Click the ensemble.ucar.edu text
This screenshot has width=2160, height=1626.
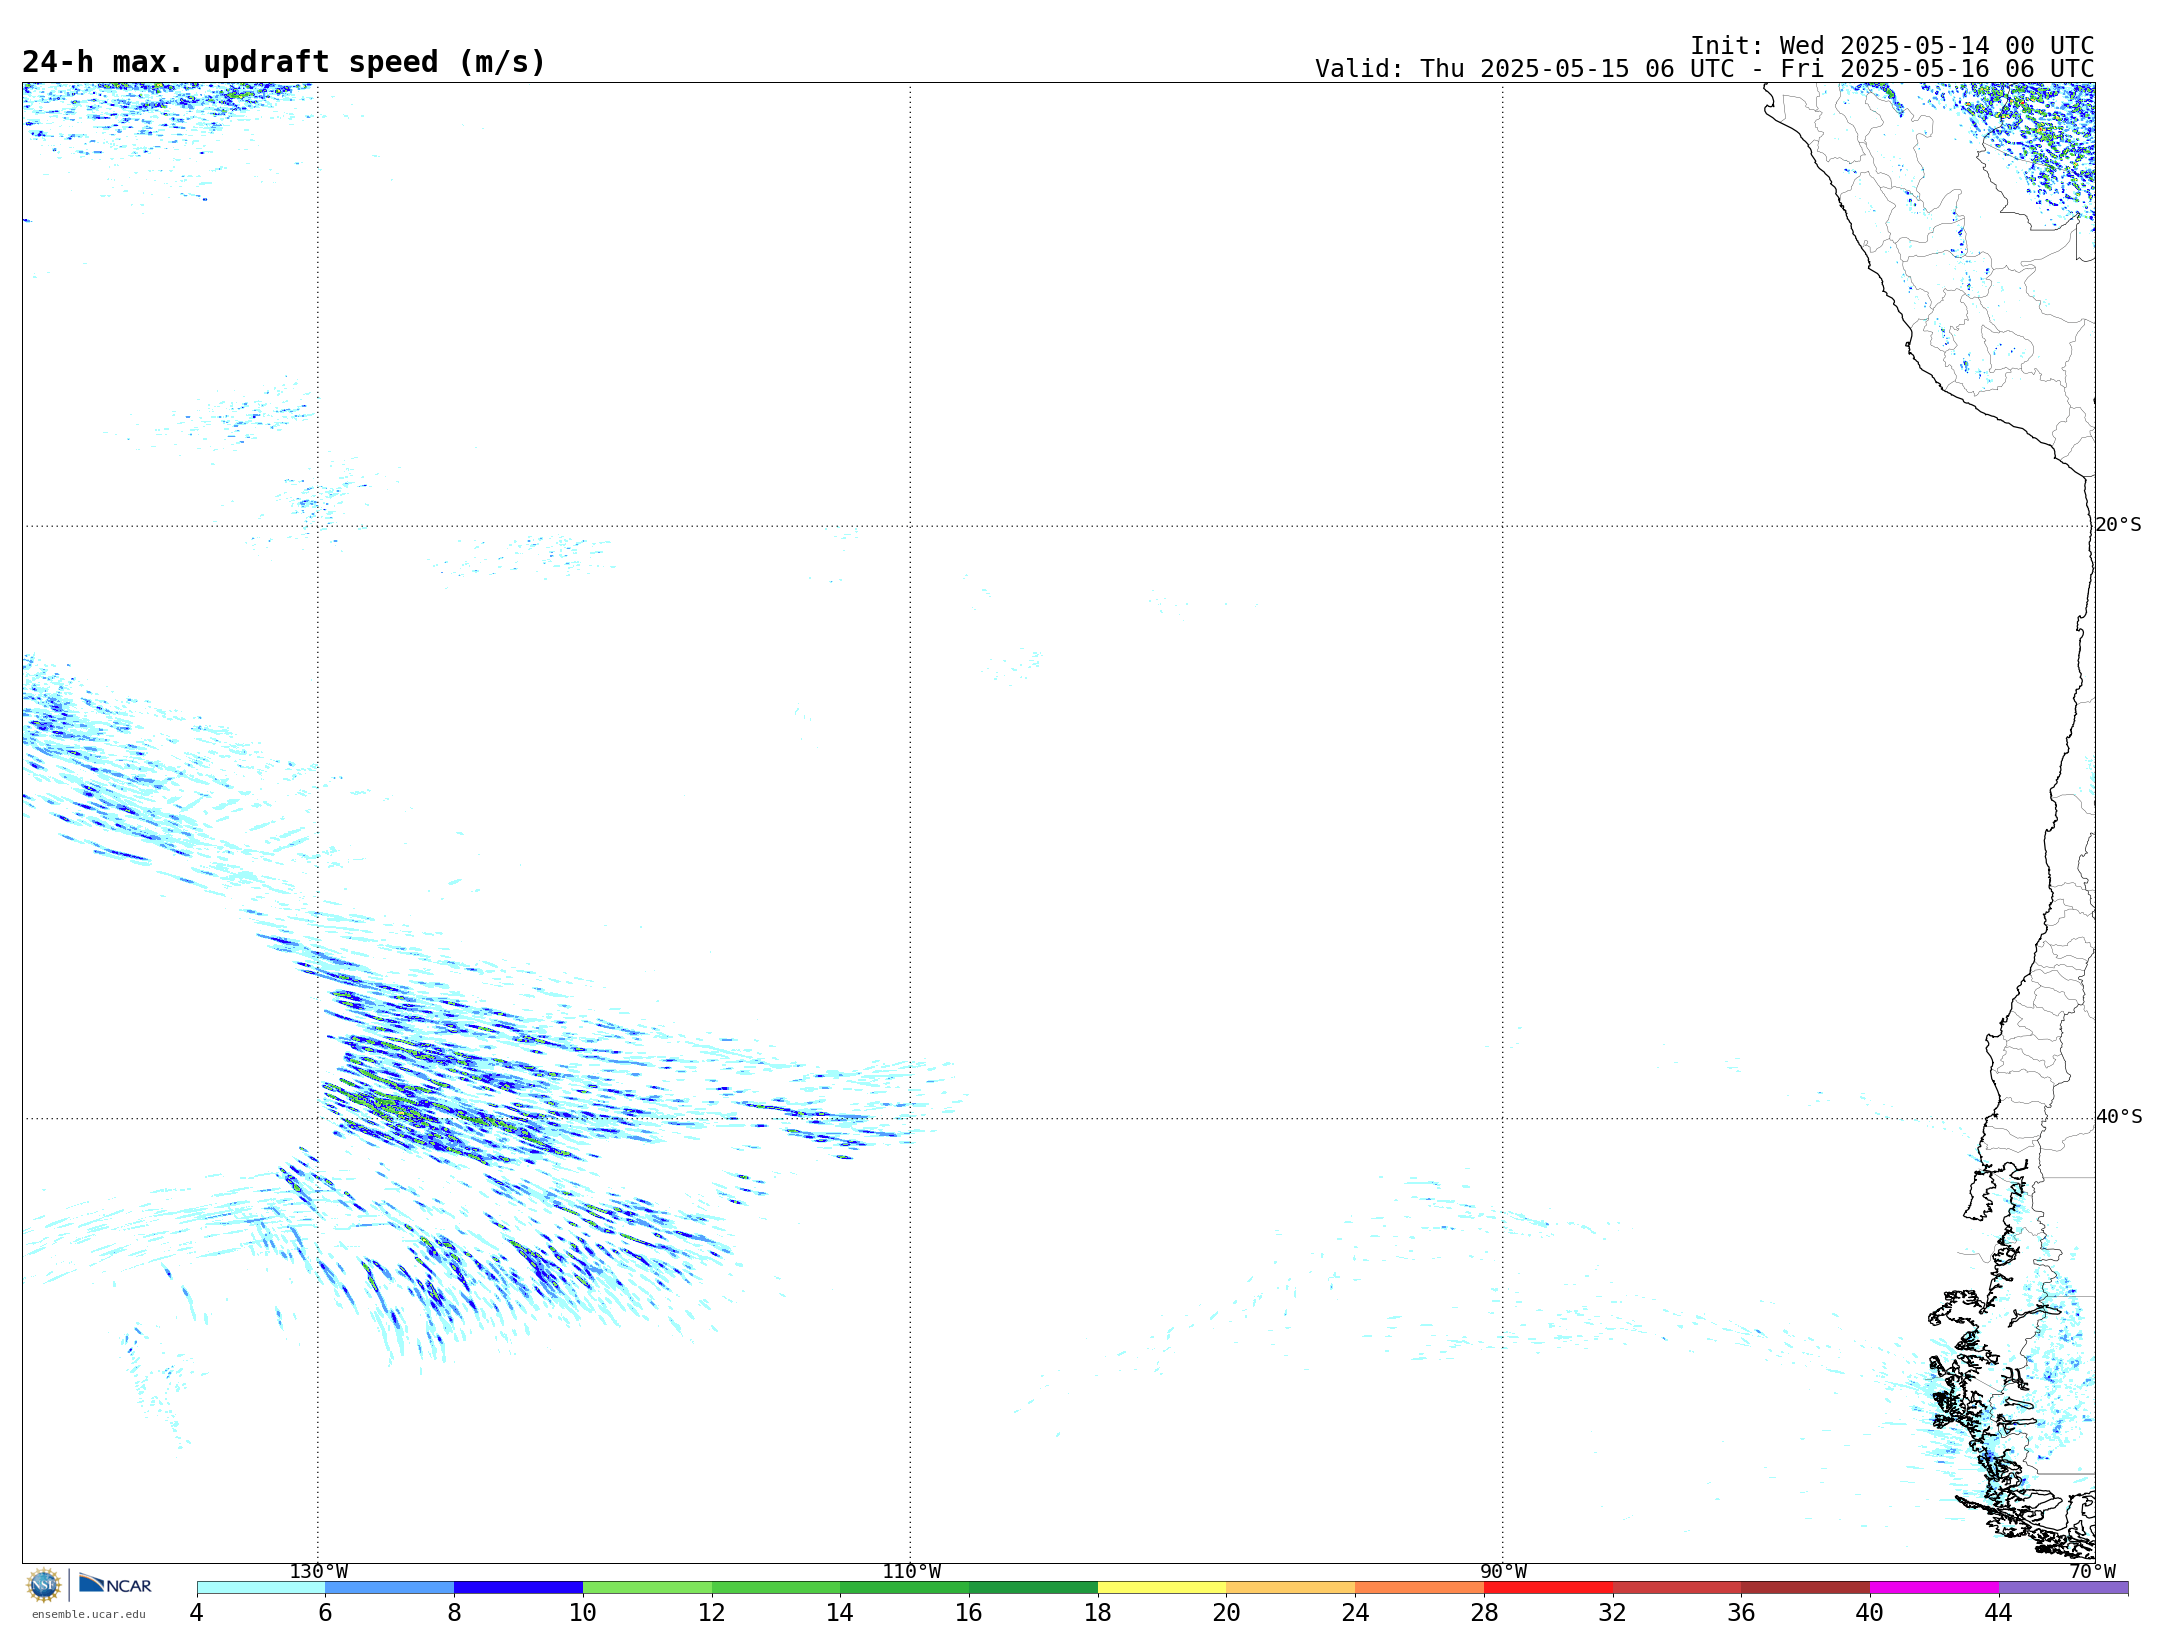point(88,1614)
